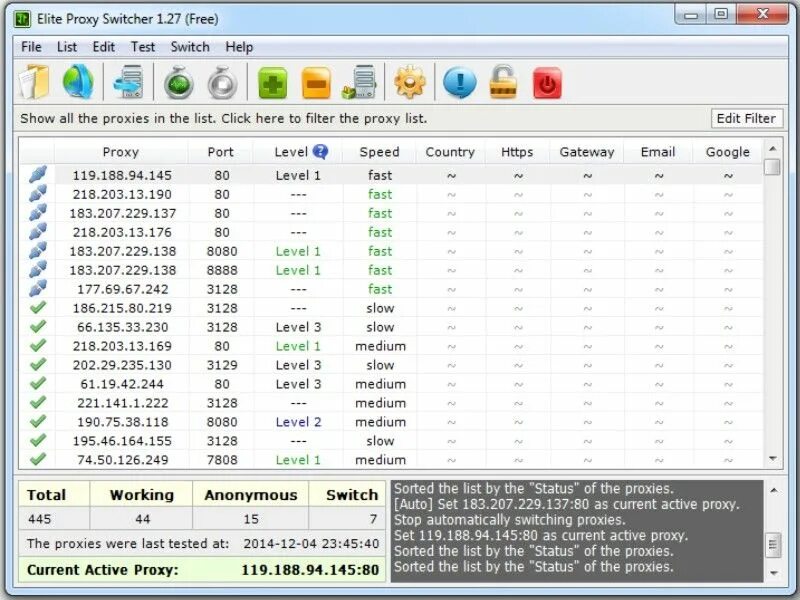Click the red power button icon
Screen dimensions: 800x600
(x=547, y=83)
